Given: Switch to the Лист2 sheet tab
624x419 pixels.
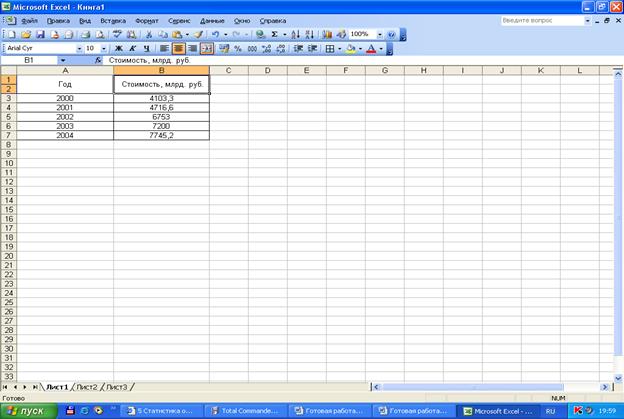Looking at the screenshot, I should 87,387.
